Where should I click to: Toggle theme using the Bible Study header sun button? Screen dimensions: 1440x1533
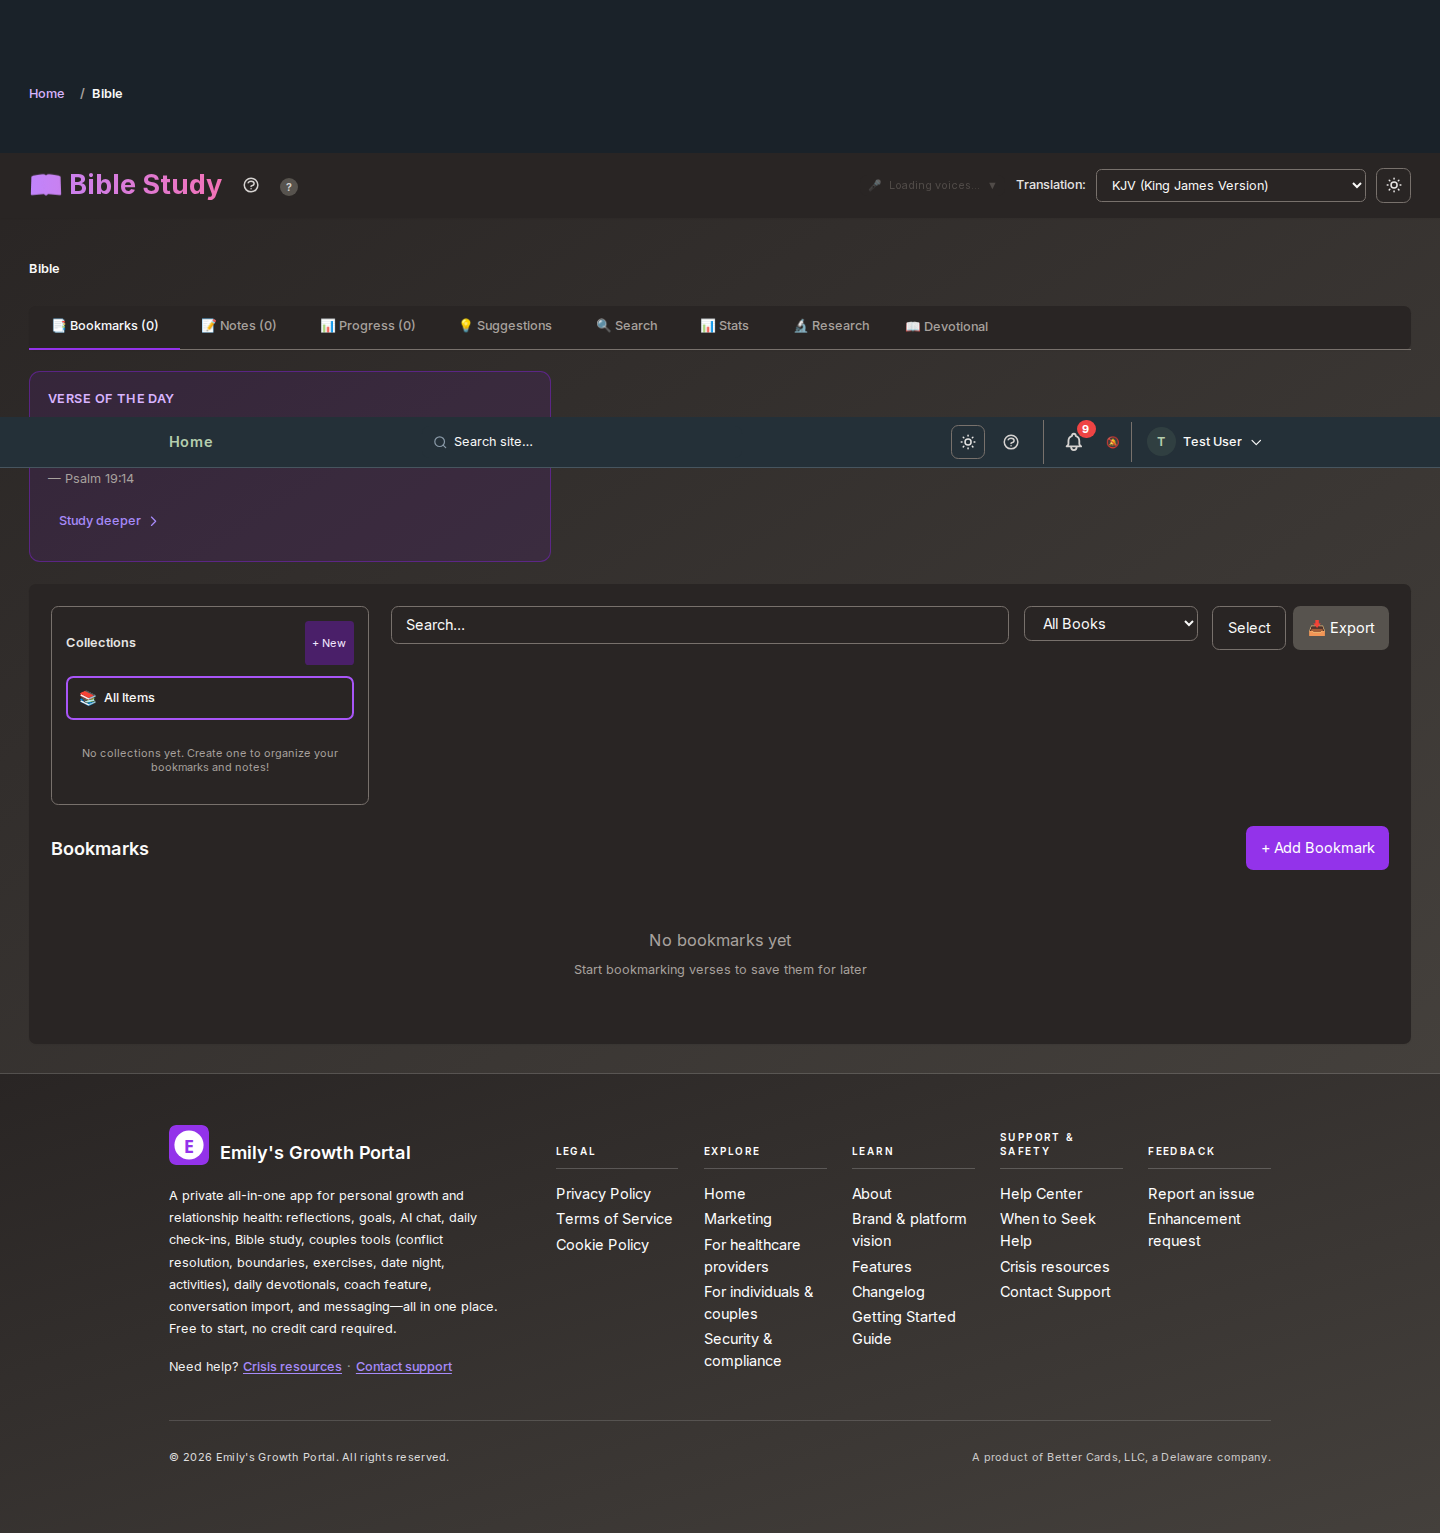tap(1393, 186)
